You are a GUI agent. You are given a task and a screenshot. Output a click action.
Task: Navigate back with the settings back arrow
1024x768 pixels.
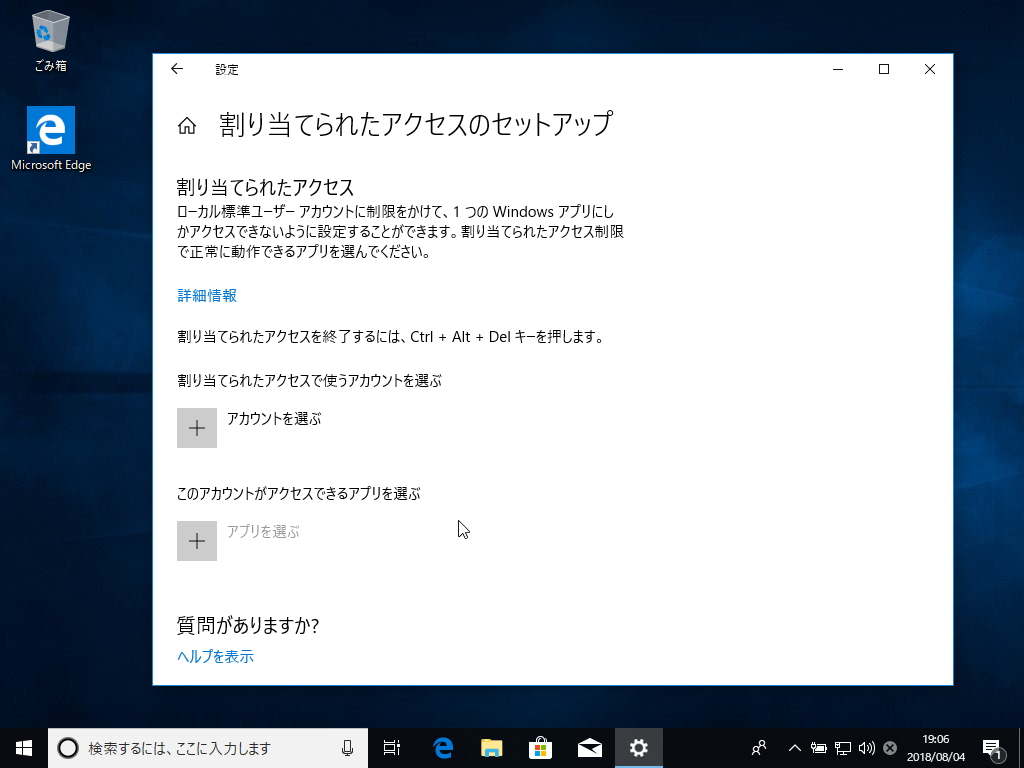[177, 69]
